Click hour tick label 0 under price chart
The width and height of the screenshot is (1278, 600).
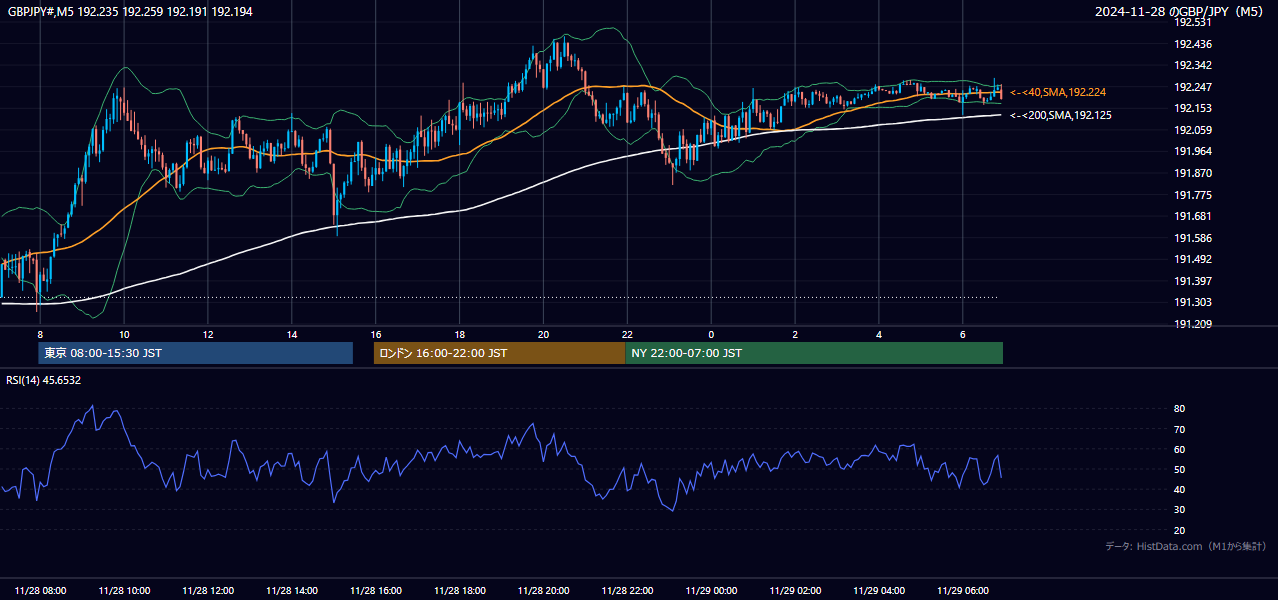point(711,334)
